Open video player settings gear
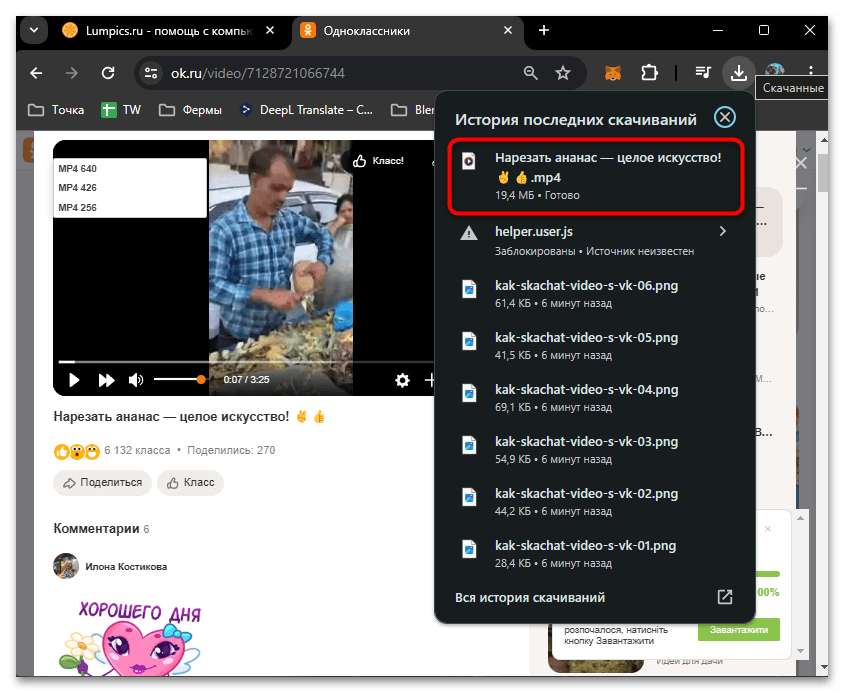Screen dimensions: 844x693 coord(402,380)
